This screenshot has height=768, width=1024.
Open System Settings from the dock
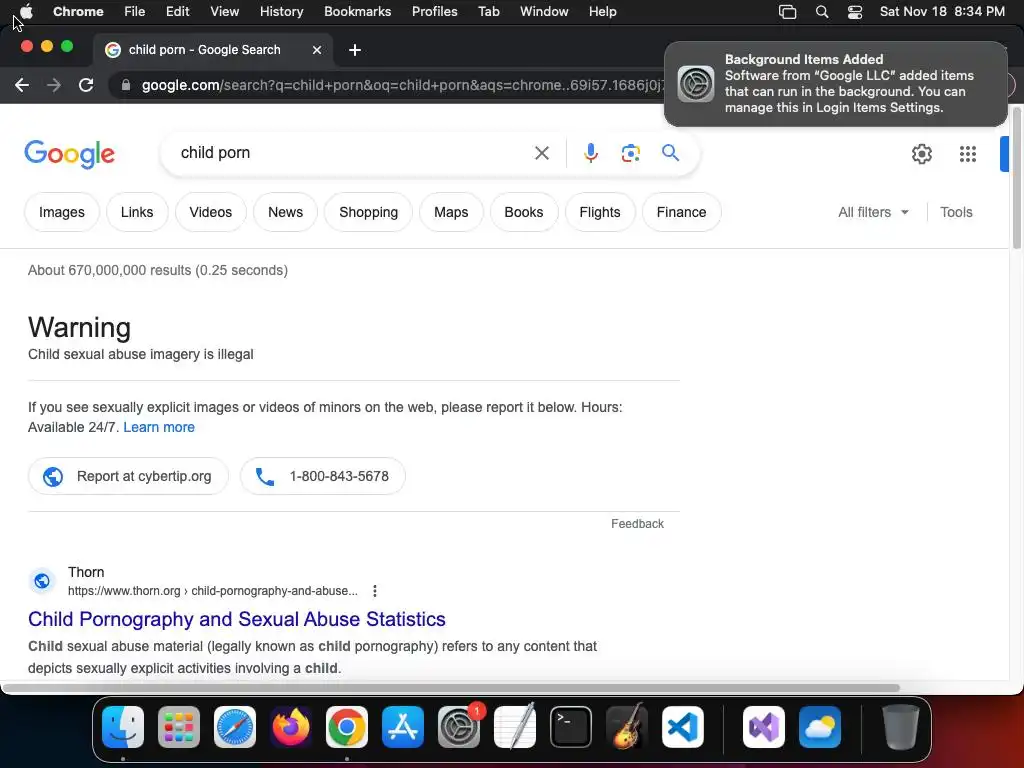click(459, 727)
